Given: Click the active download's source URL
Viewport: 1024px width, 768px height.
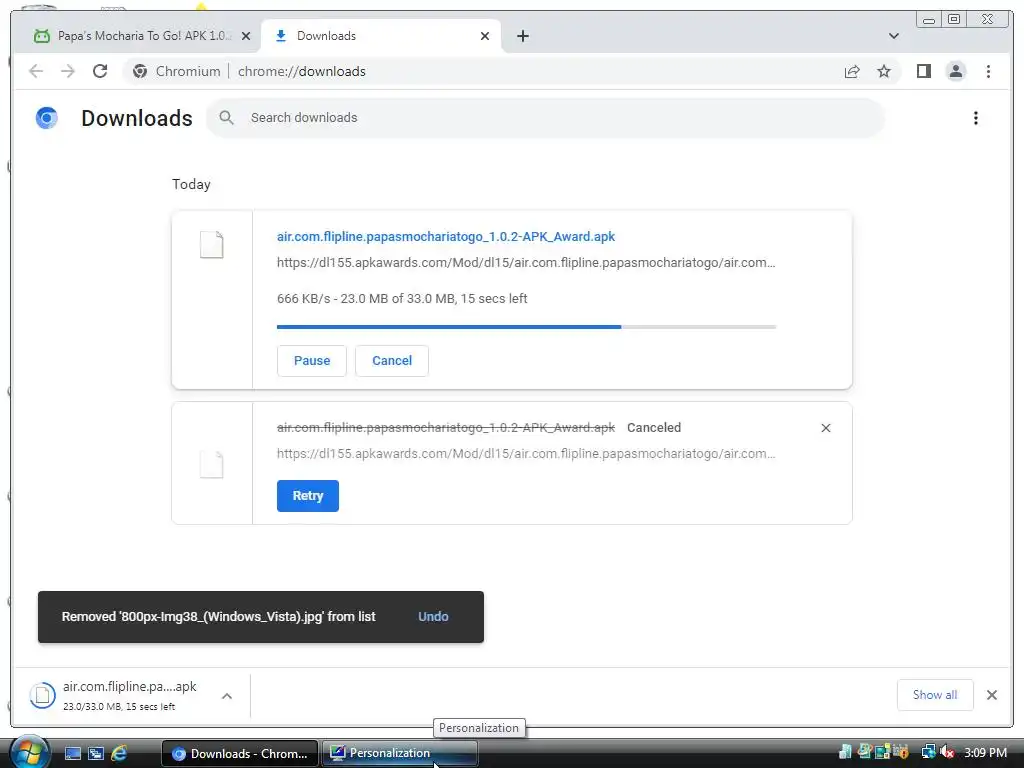Looking at the screenshot, I should point(526,263).
